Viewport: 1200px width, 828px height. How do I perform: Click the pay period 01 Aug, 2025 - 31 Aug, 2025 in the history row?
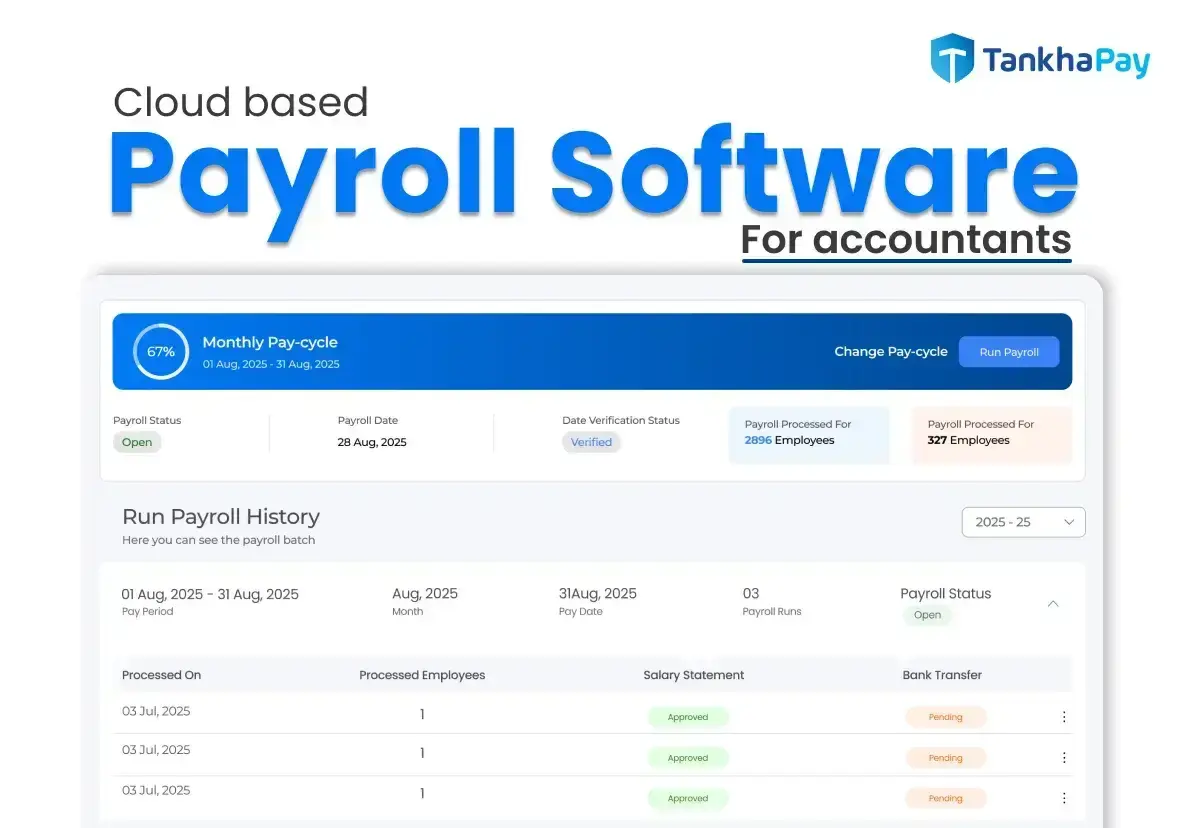210,594
